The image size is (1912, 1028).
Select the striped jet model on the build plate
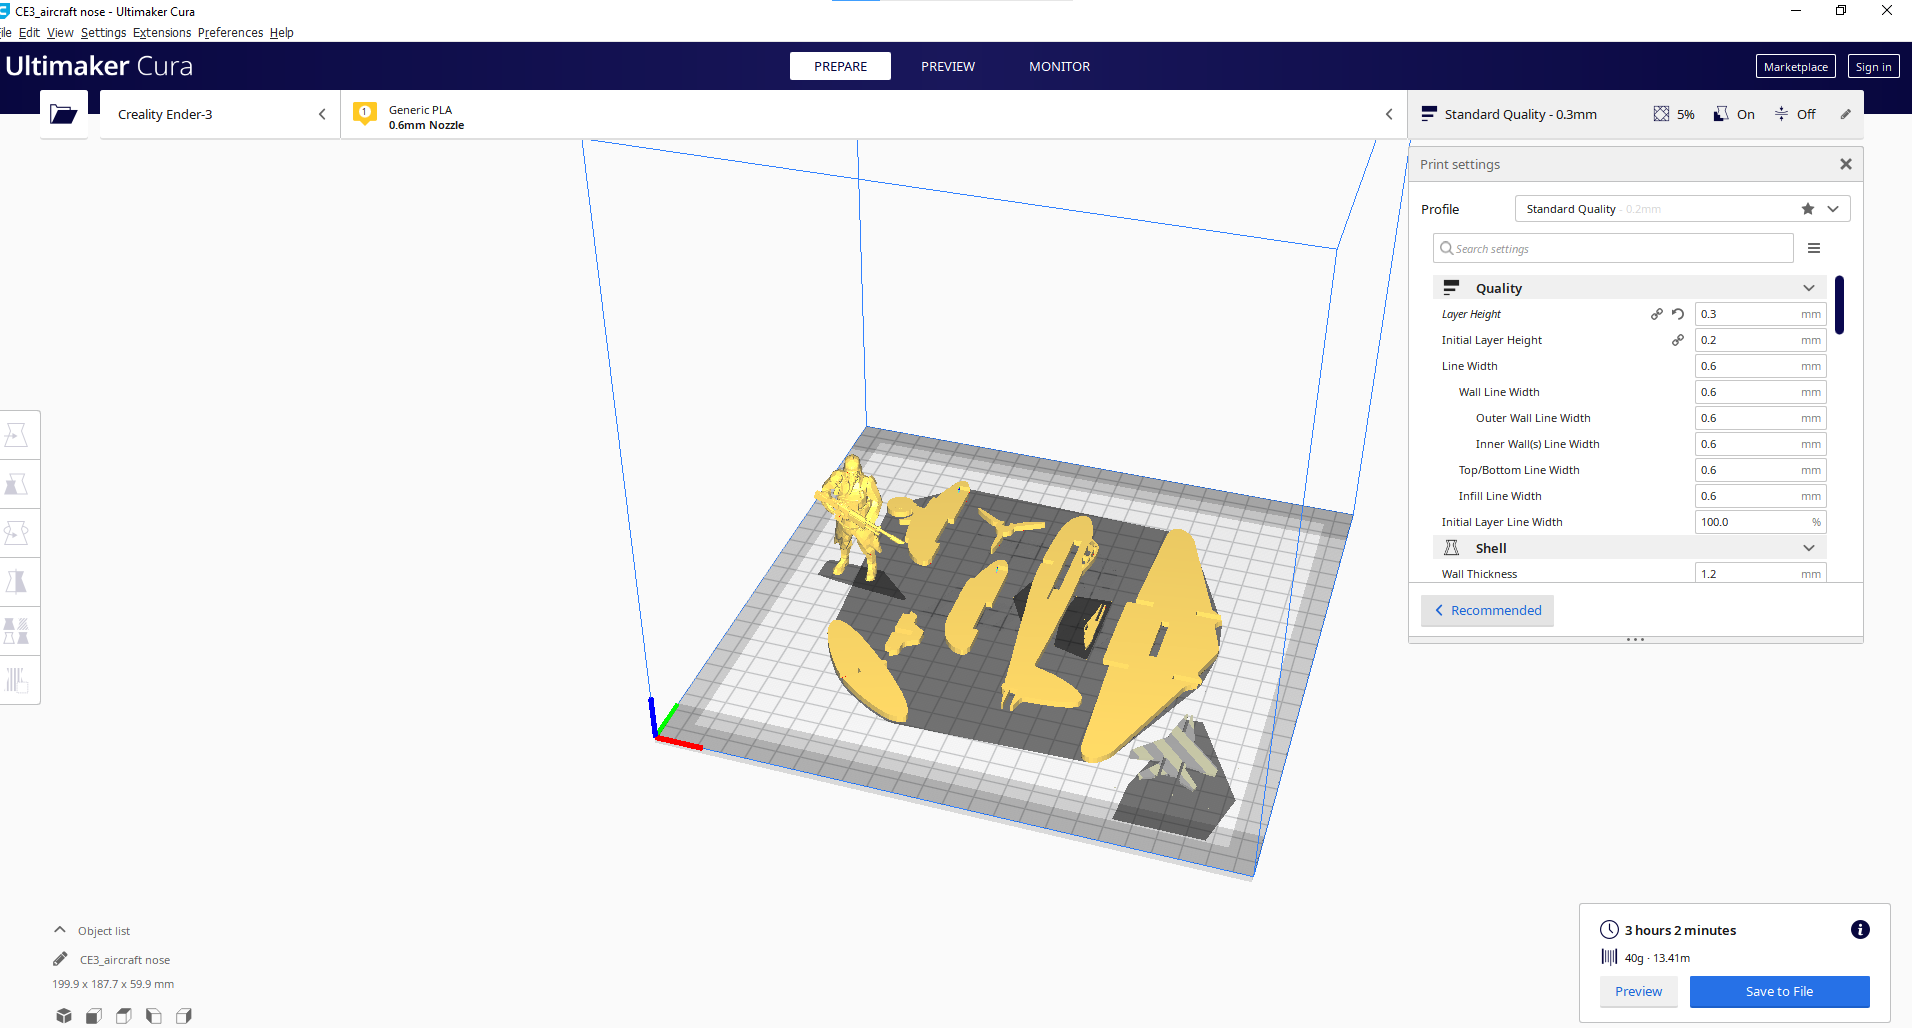point(1177,755)
